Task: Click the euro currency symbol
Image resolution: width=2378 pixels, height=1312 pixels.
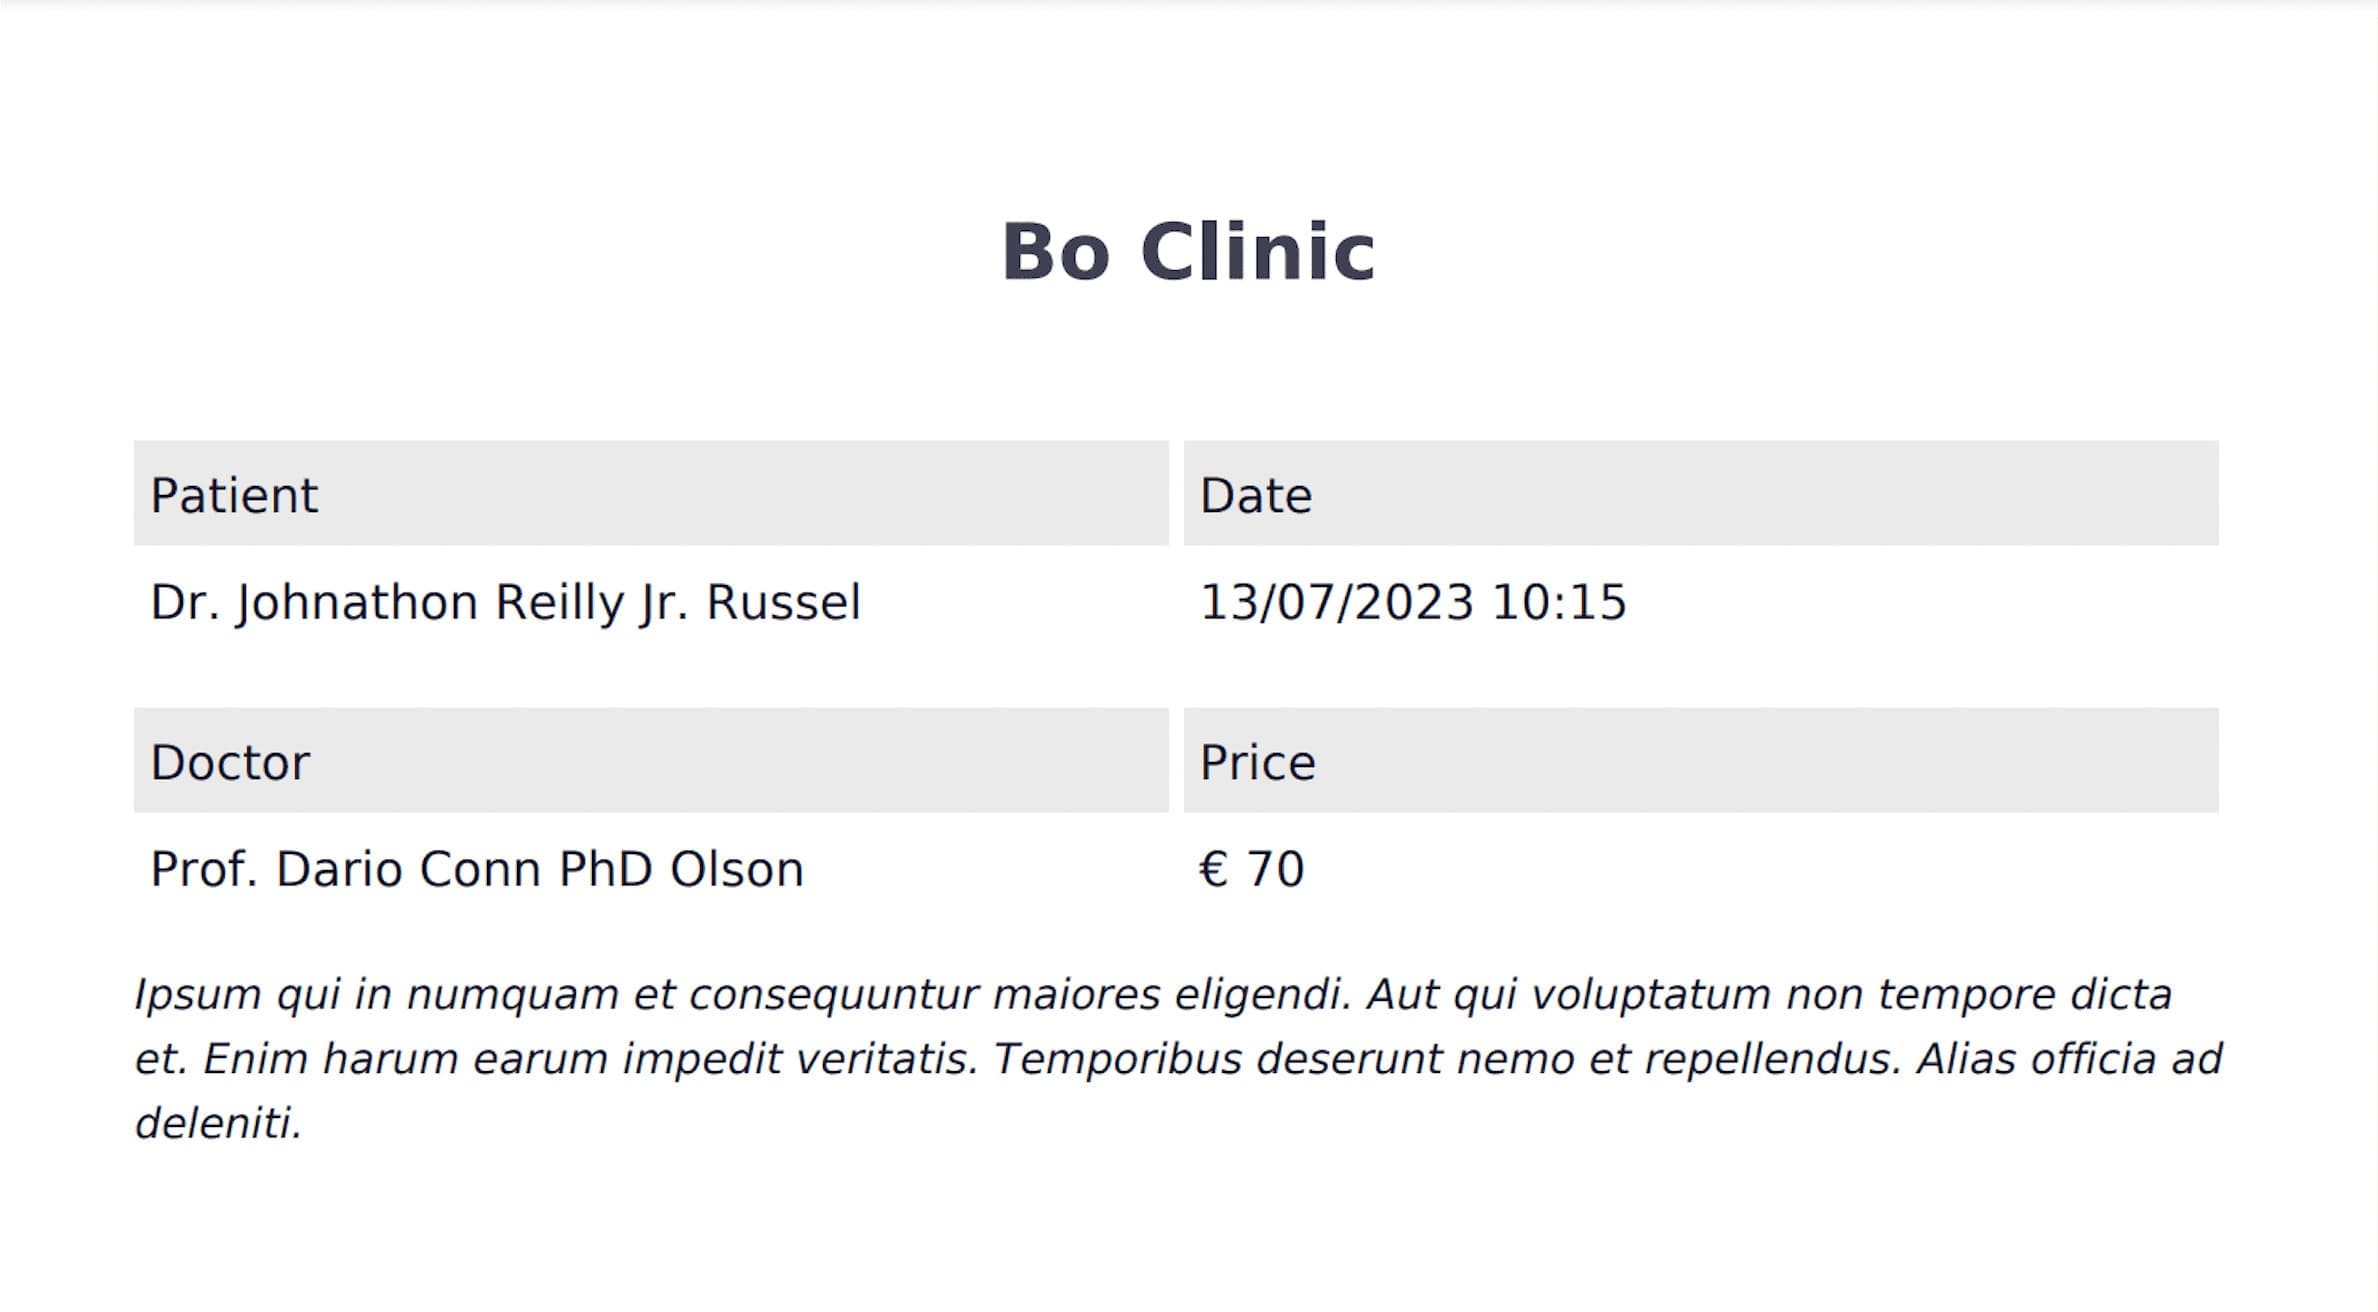Action: pos(1213,869)
